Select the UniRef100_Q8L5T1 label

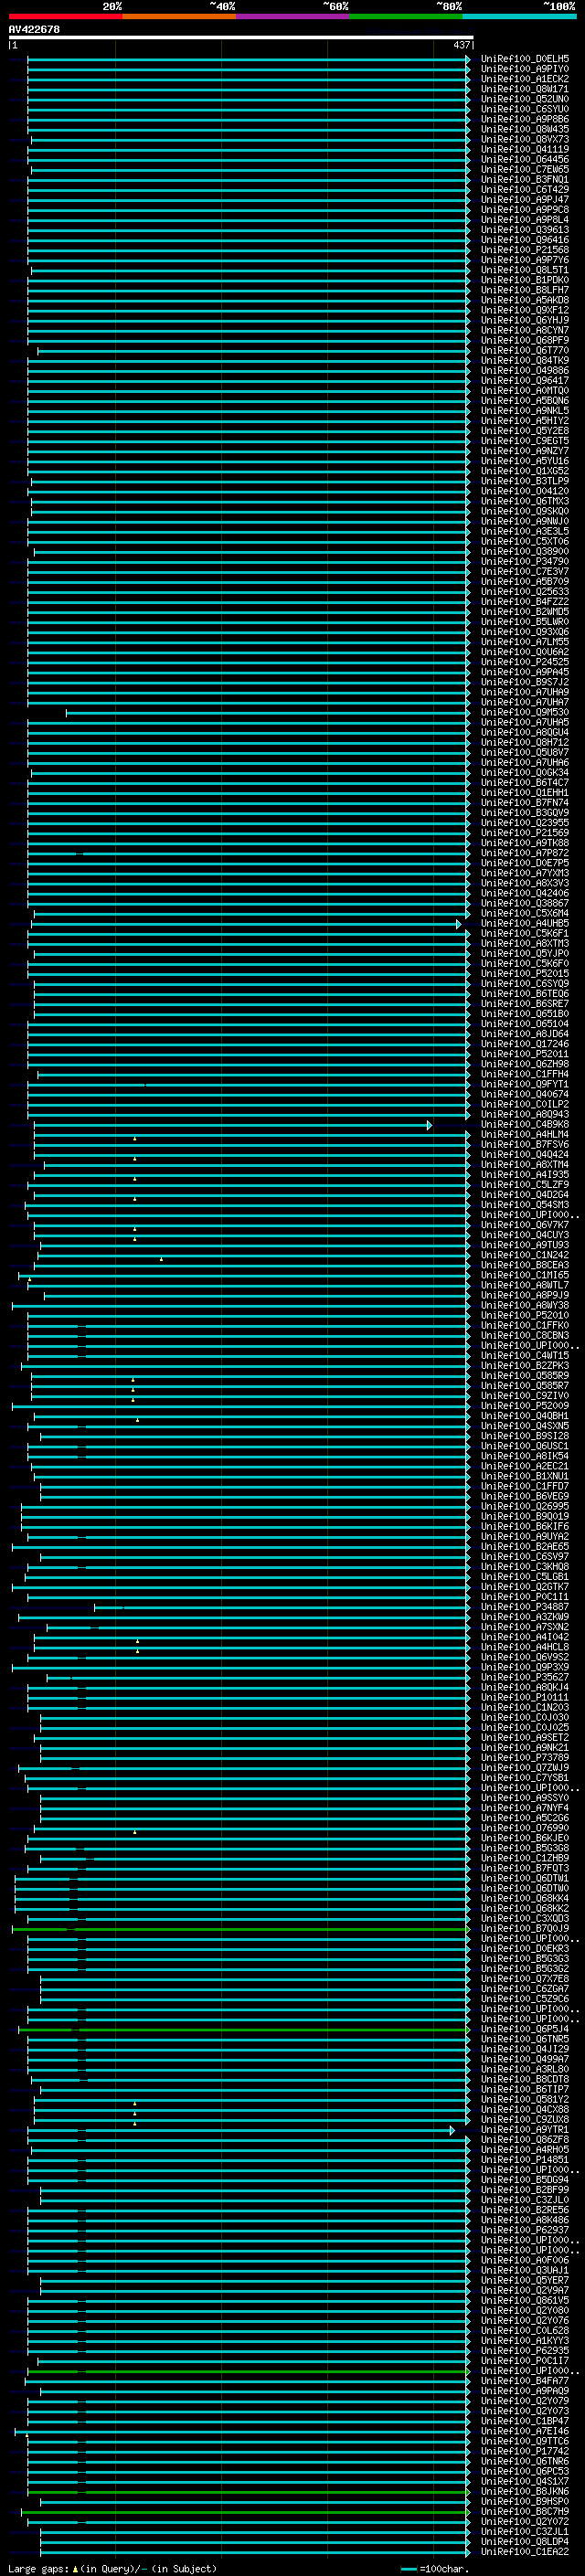(x=524, y=270)
